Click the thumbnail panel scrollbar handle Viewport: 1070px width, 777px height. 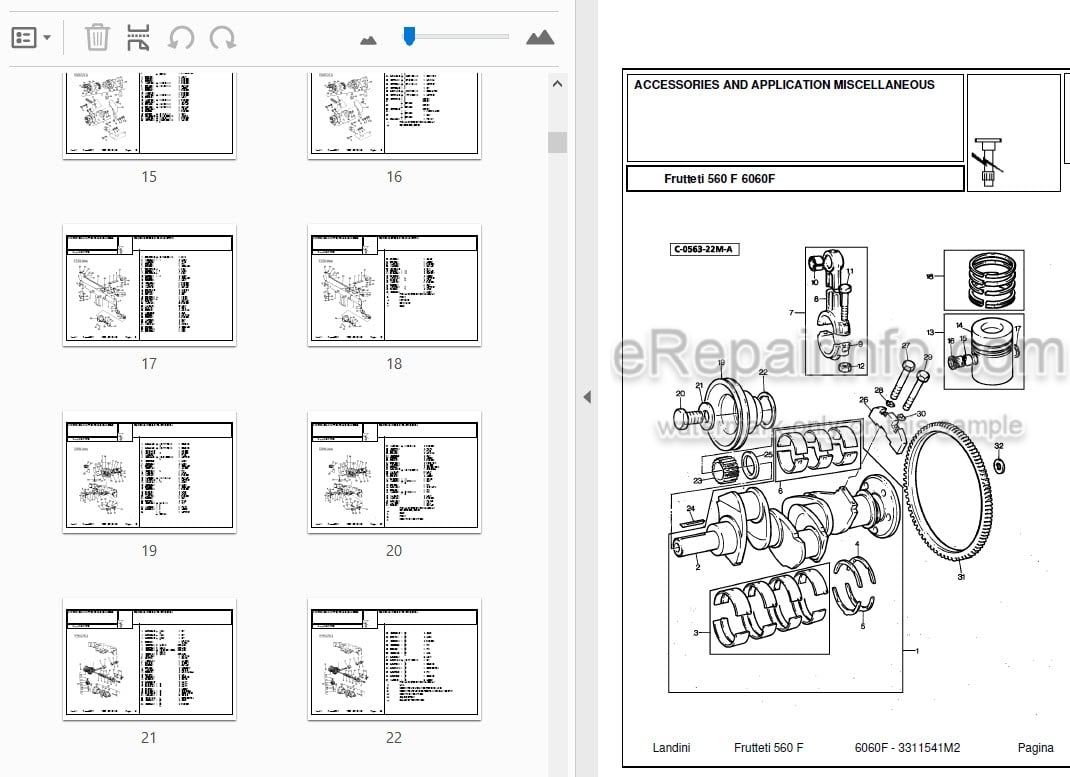[x=558, y=142]
